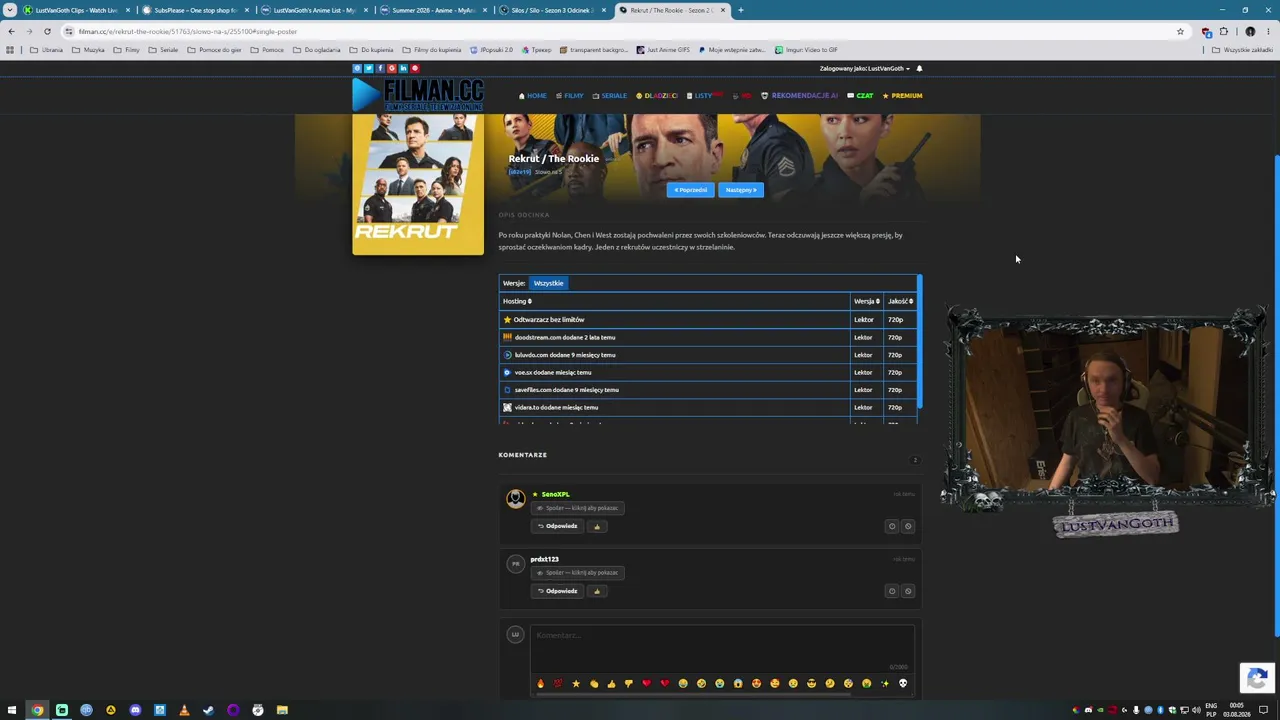Block SenoXPL's comment using ban icon

tap(908, 526)
